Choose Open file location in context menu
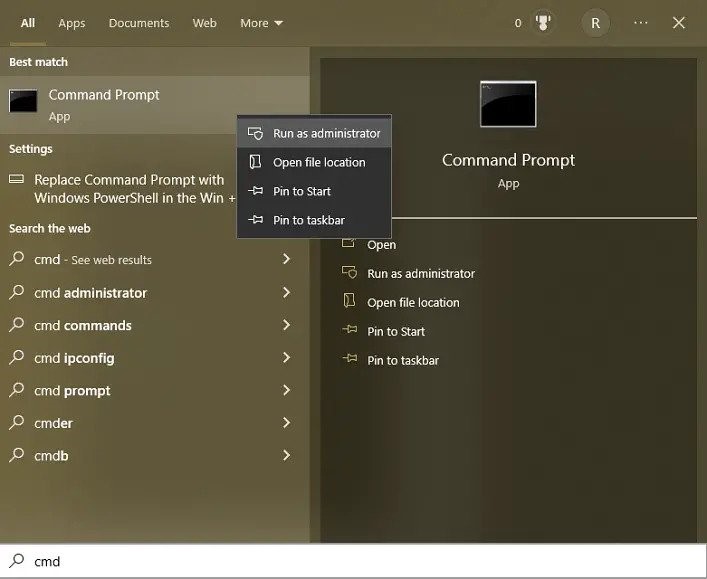This screenshot has height=579, width=707. [x=314, y=162]
